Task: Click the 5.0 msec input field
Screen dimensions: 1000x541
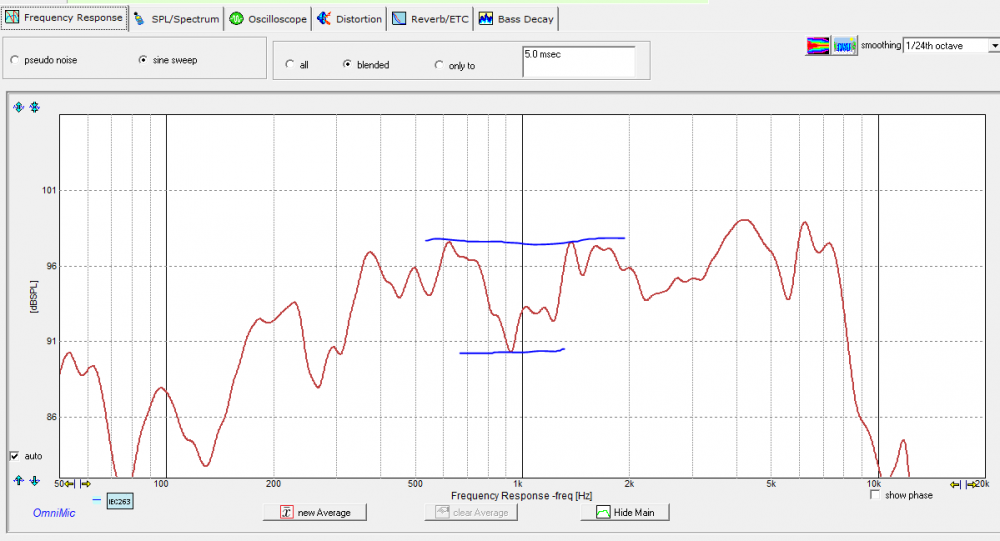Action: click(x=578, y=60)
